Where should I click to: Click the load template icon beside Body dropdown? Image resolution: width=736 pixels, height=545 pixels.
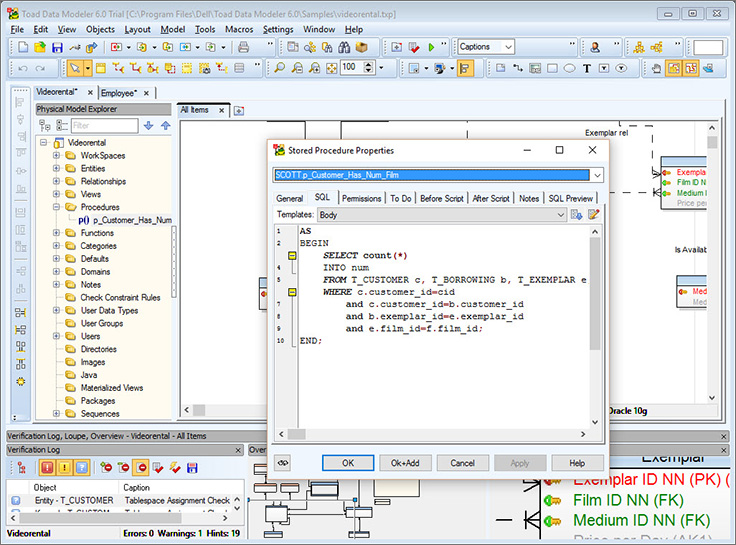click(576, 215)
